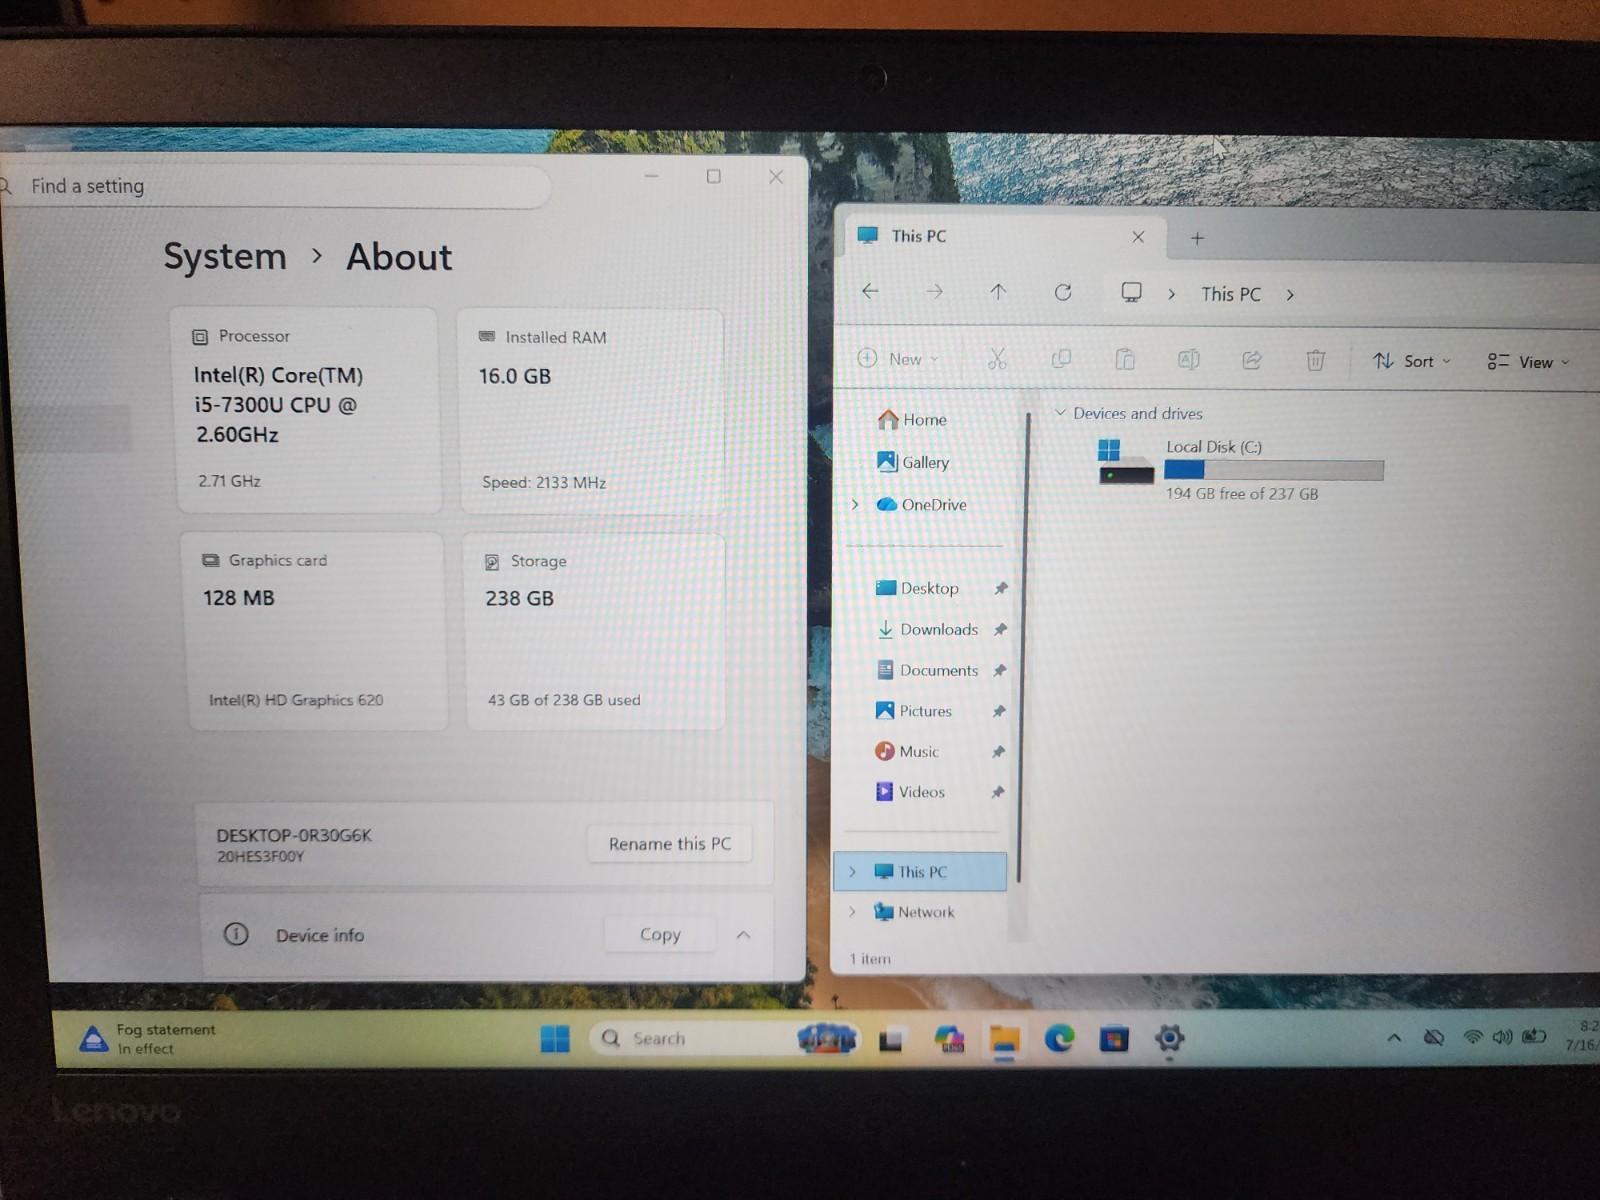Screen dimensions: 1600x1200
Task: Click the Device info circle icon
Action: coord(236,934)
